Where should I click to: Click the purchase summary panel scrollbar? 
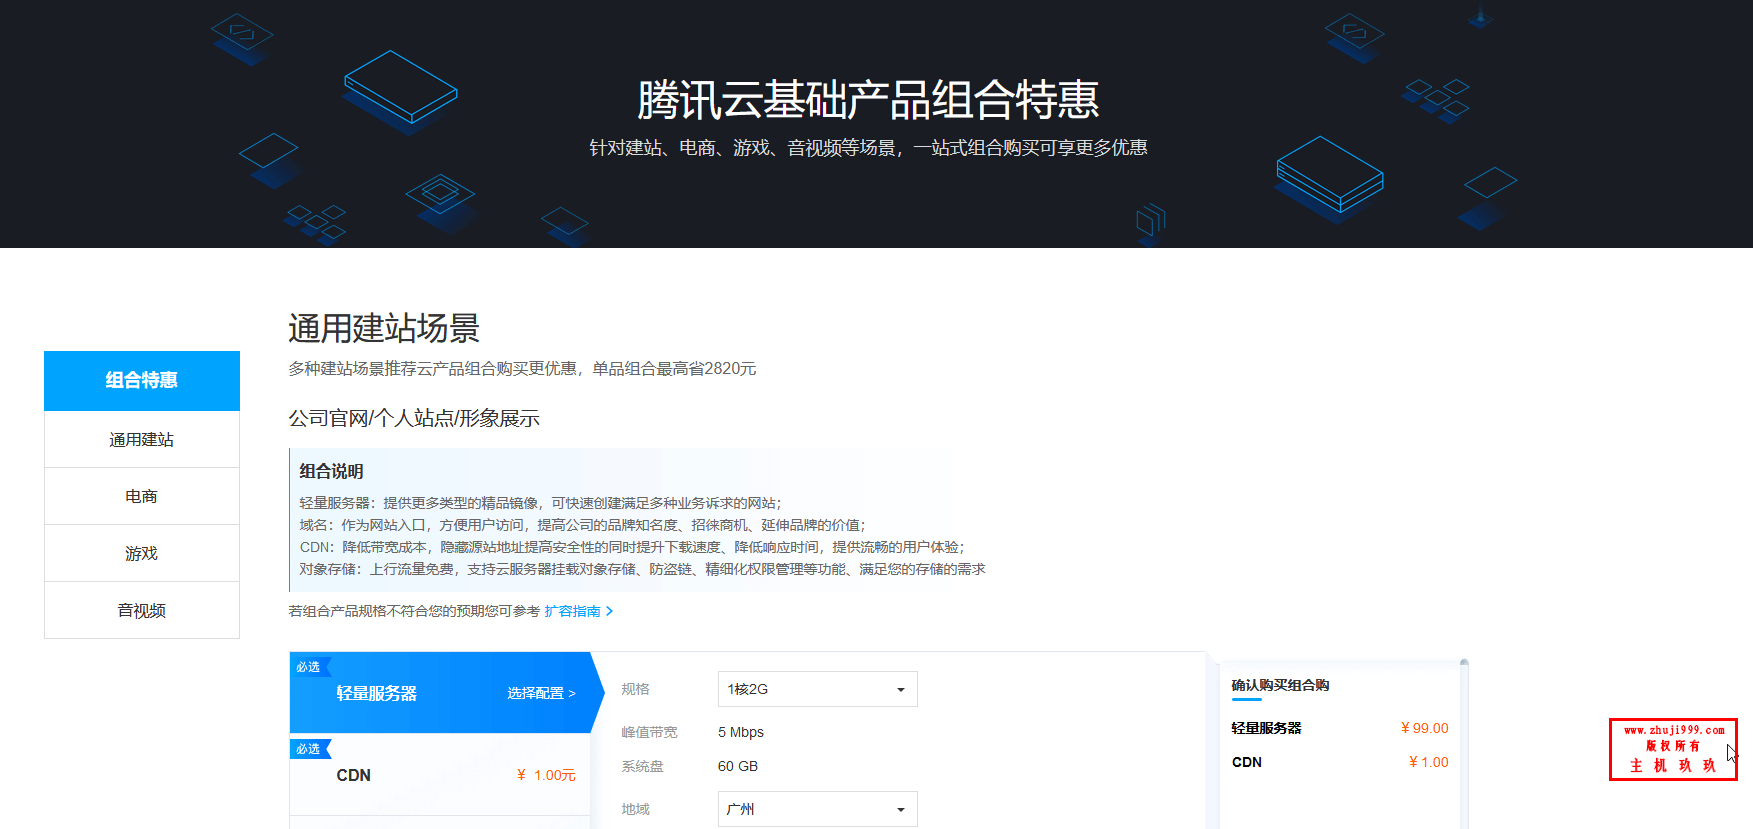[x=1464, y=743]
